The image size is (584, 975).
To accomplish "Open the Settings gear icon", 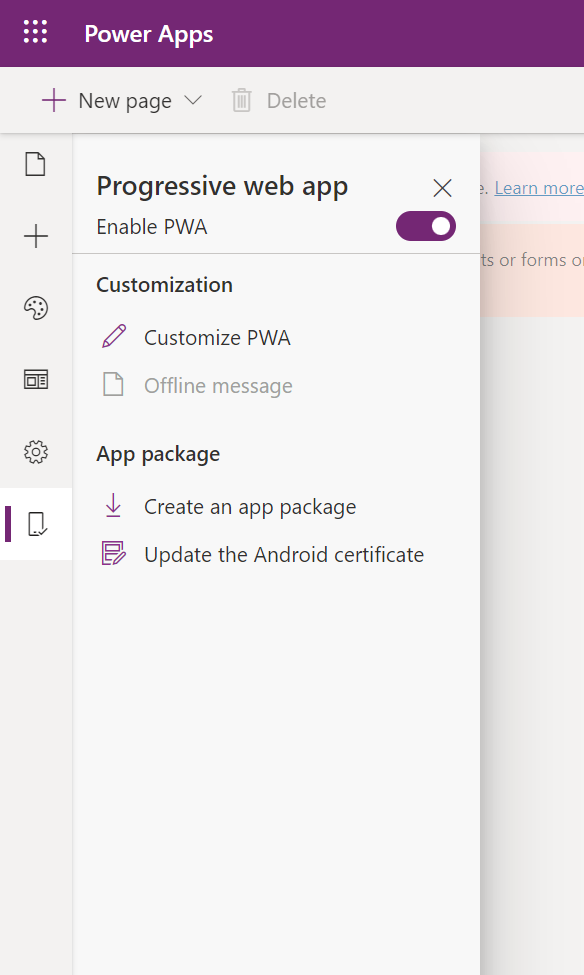I will pos(35,452).
